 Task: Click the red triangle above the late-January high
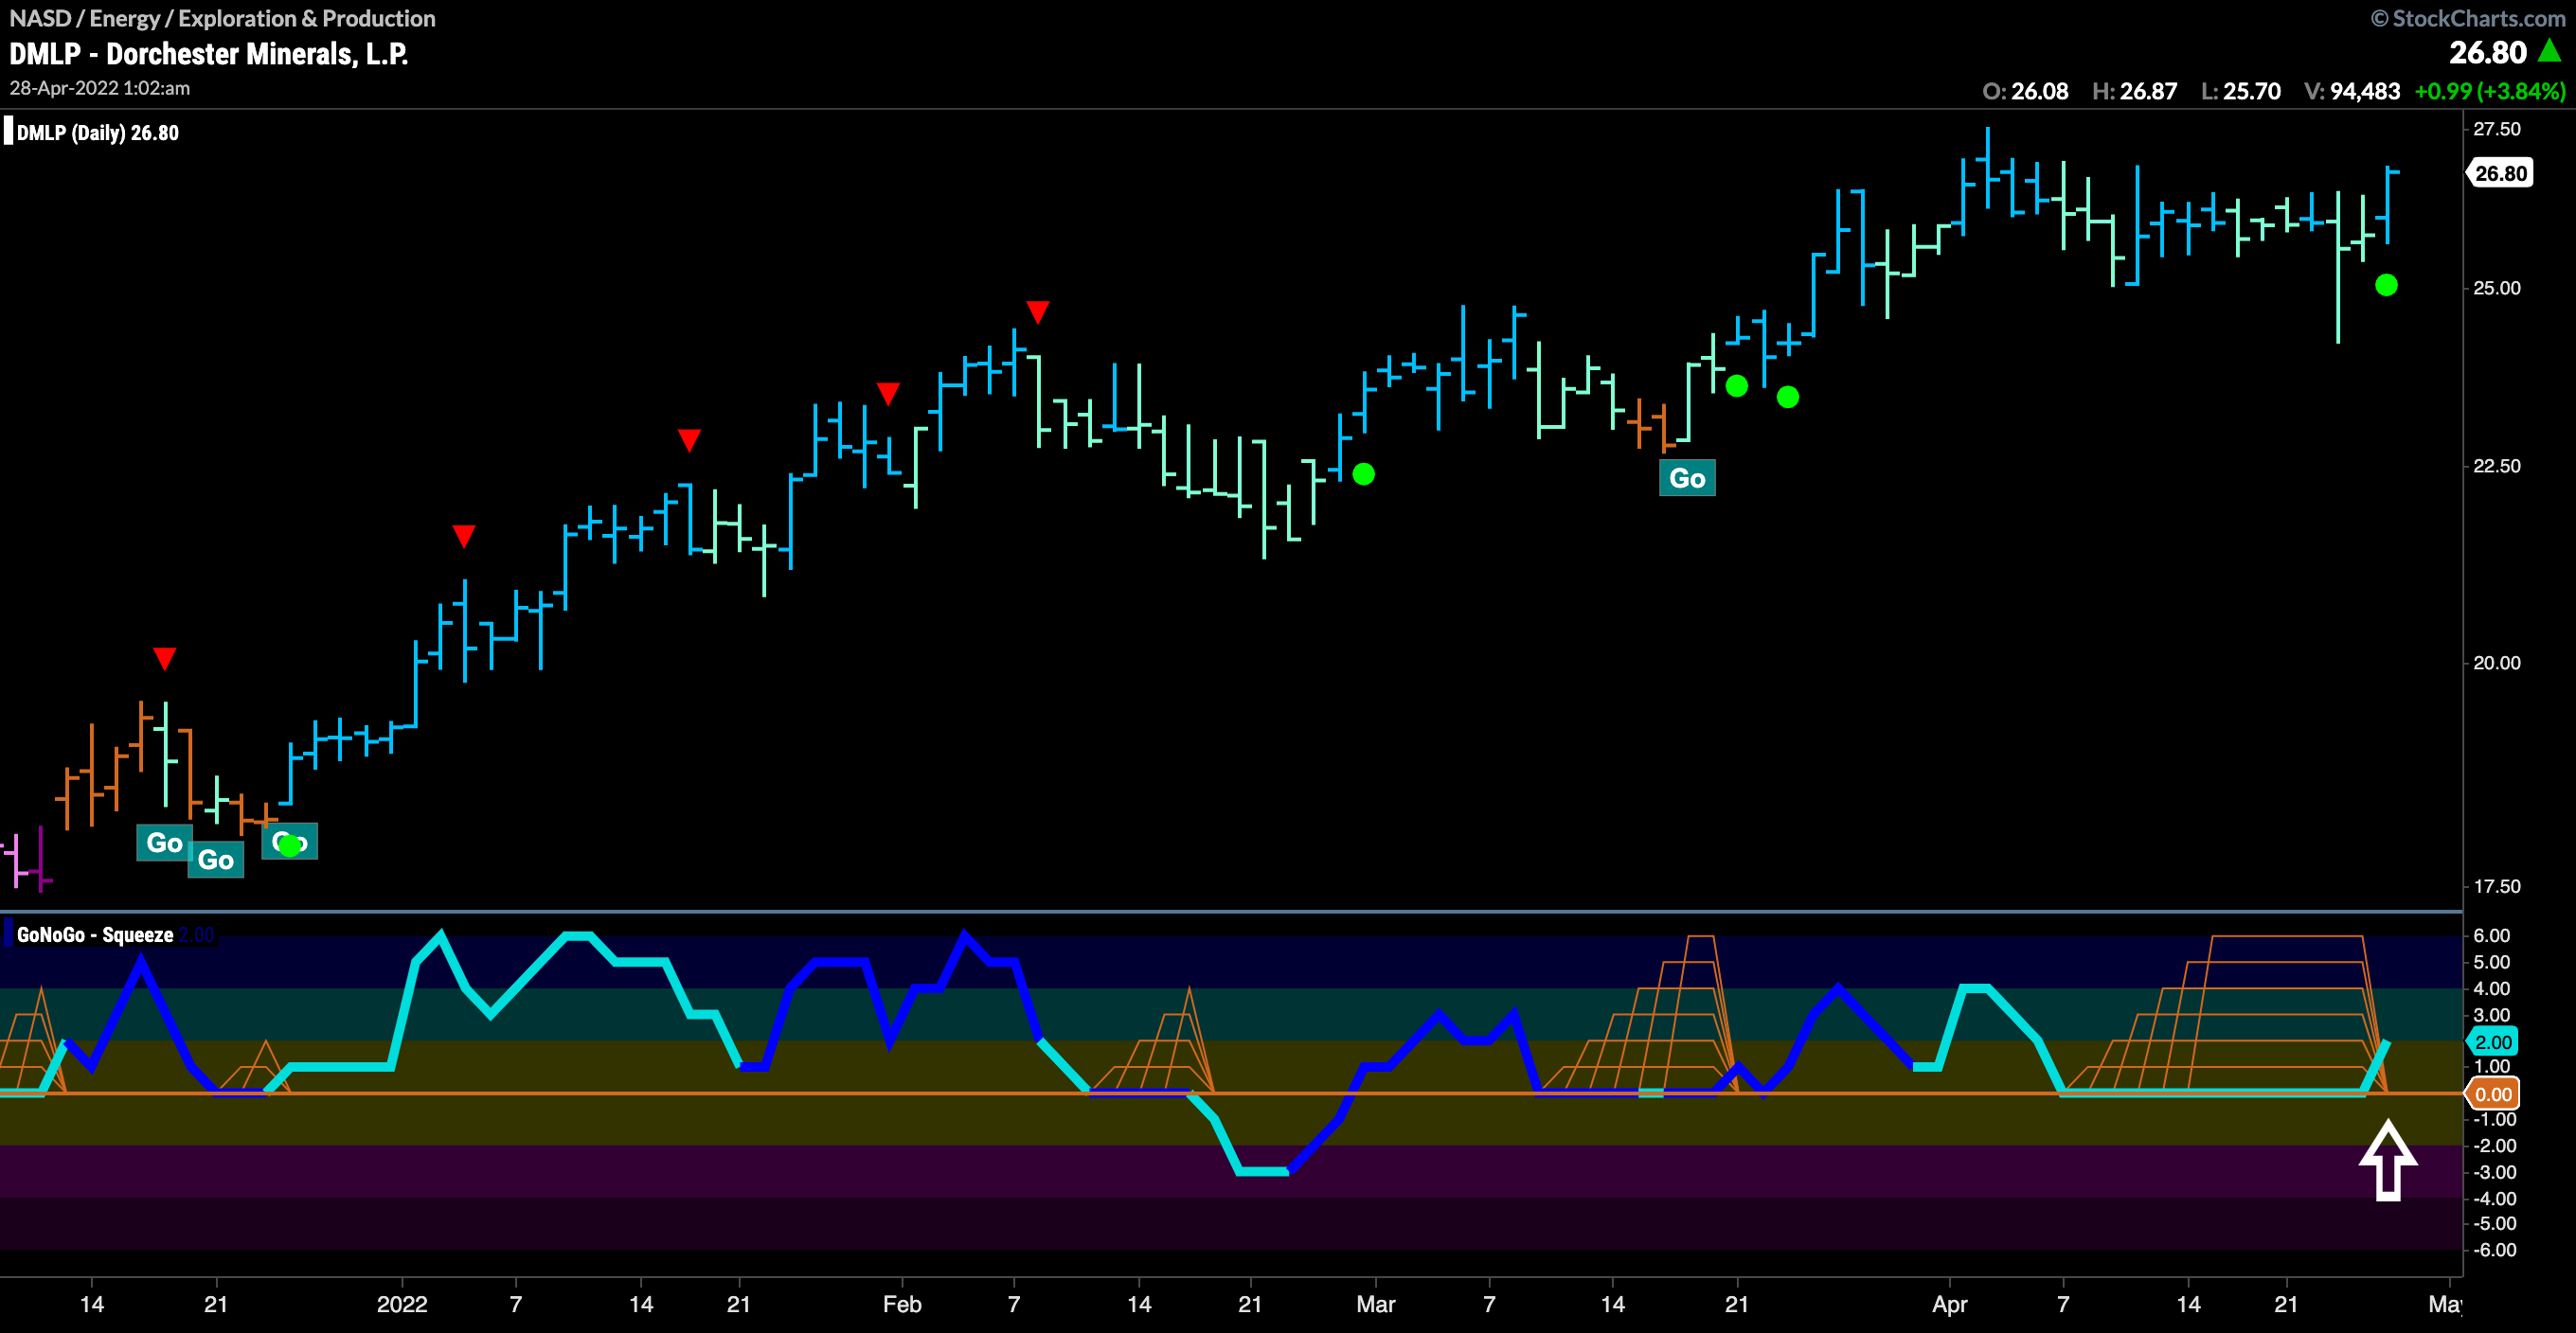click(689, 440)
